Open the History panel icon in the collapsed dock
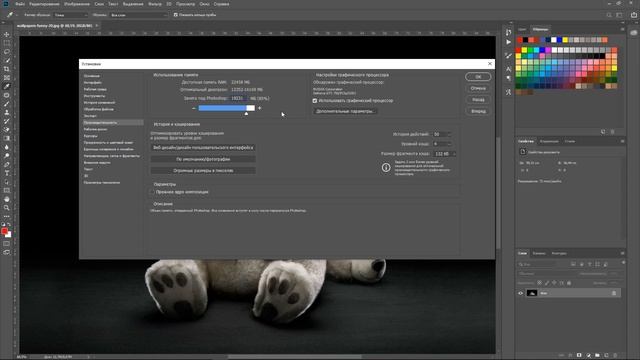Image resolution: width=640 pixels, height=360 pixels. (x=508, y=32)
